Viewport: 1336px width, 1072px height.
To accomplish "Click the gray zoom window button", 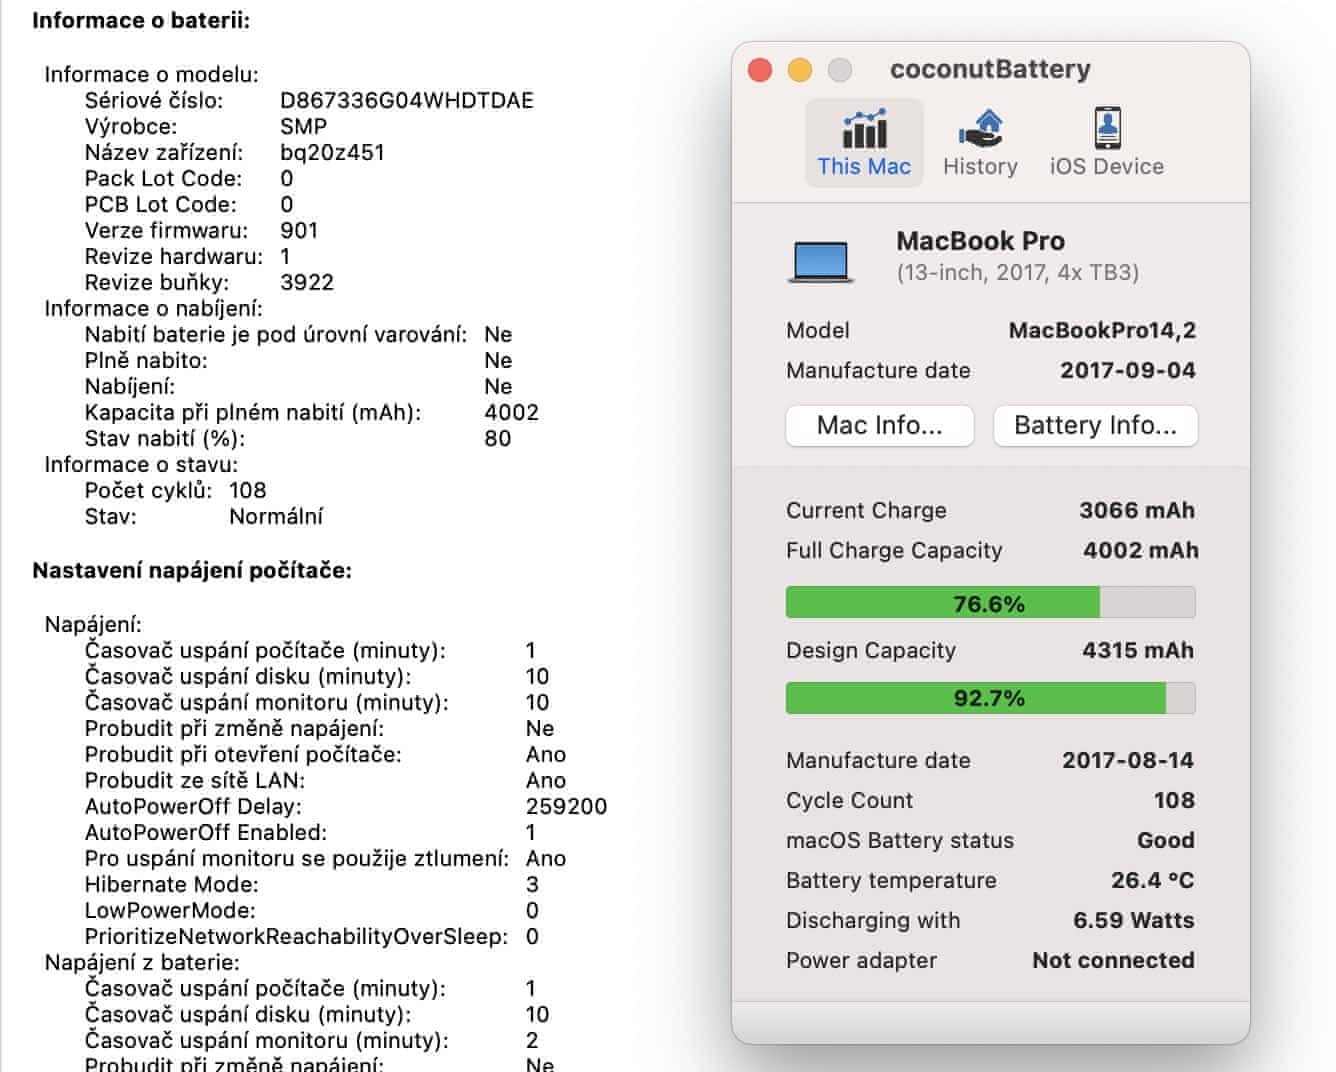I will [840, 70].
